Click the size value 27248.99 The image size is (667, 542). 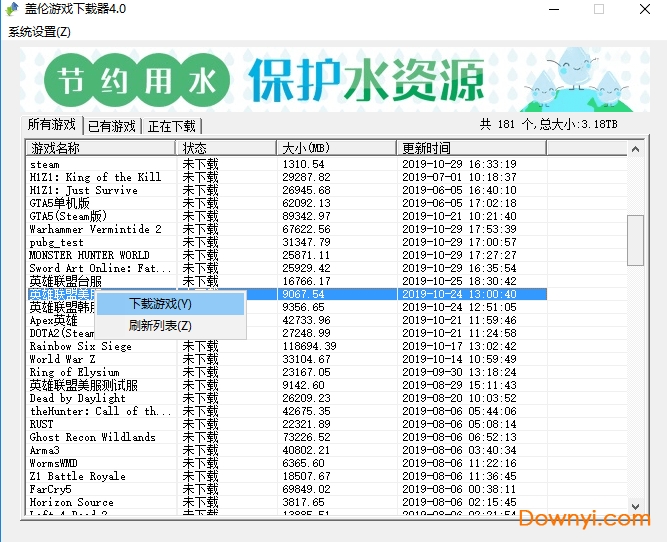click(306, 333)
